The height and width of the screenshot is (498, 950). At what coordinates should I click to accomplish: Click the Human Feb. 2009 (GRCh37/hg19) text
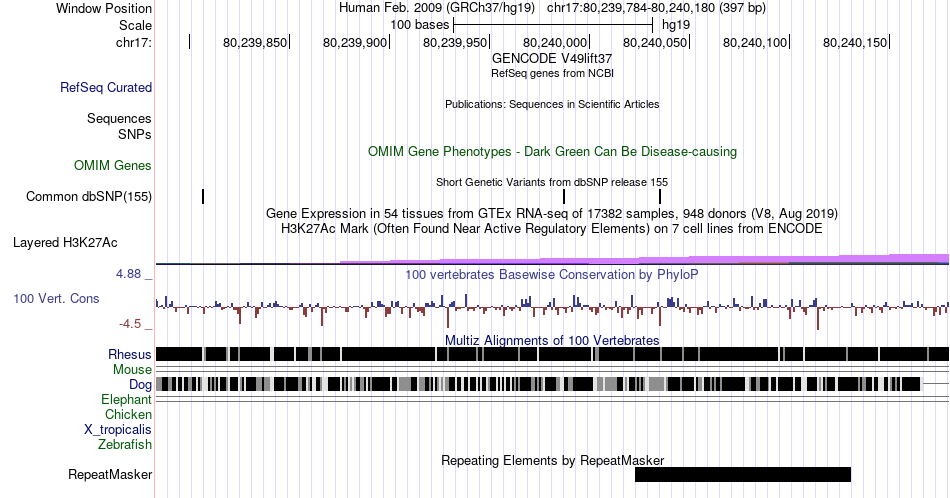[x=437, y=8]
